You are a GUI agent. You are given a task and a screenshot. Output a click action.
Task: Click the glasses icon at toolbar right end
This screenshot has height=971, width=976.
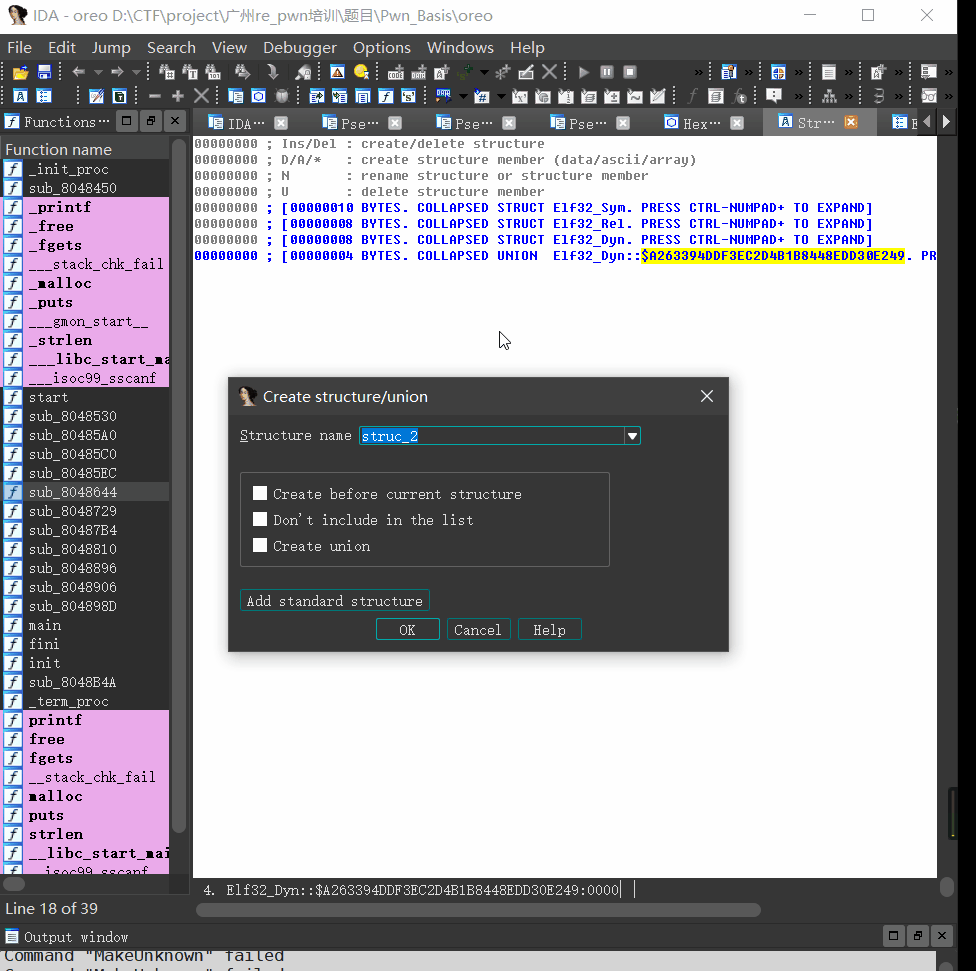[929, 96]
